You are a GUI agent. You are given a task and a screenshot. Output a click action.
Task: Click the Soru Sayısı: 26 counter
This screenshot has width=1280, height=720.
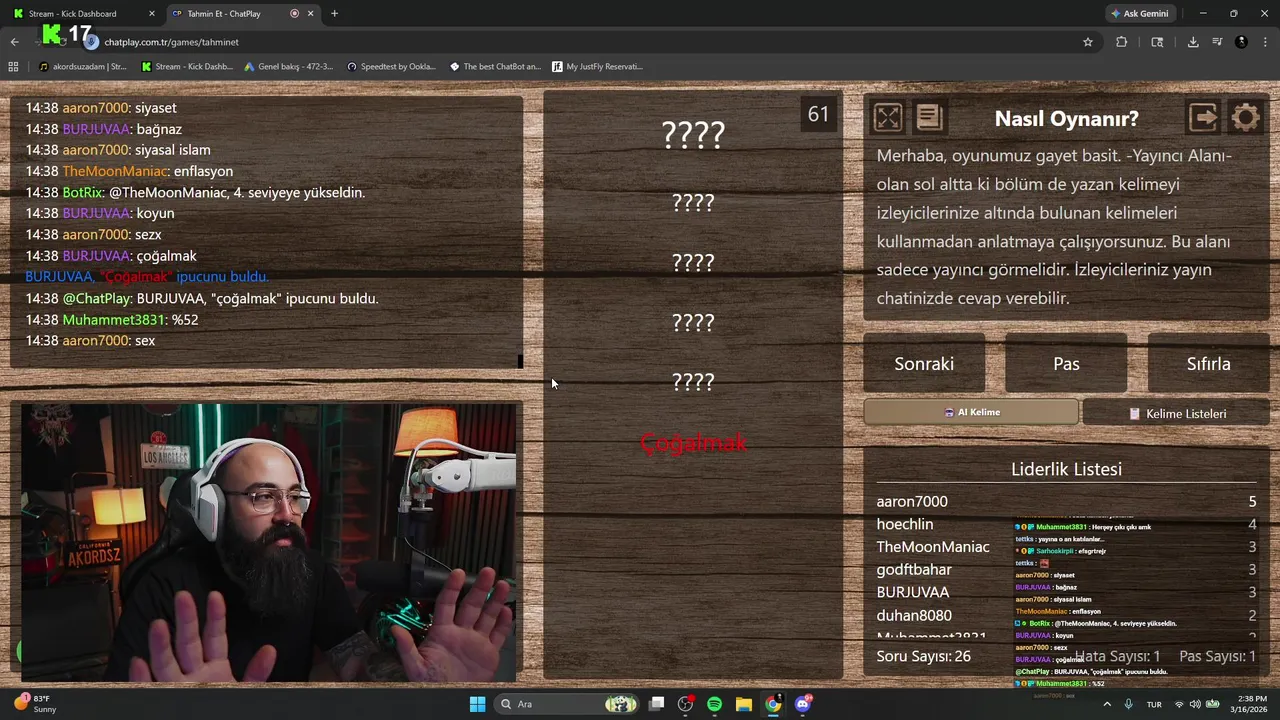tap(923, 656)
